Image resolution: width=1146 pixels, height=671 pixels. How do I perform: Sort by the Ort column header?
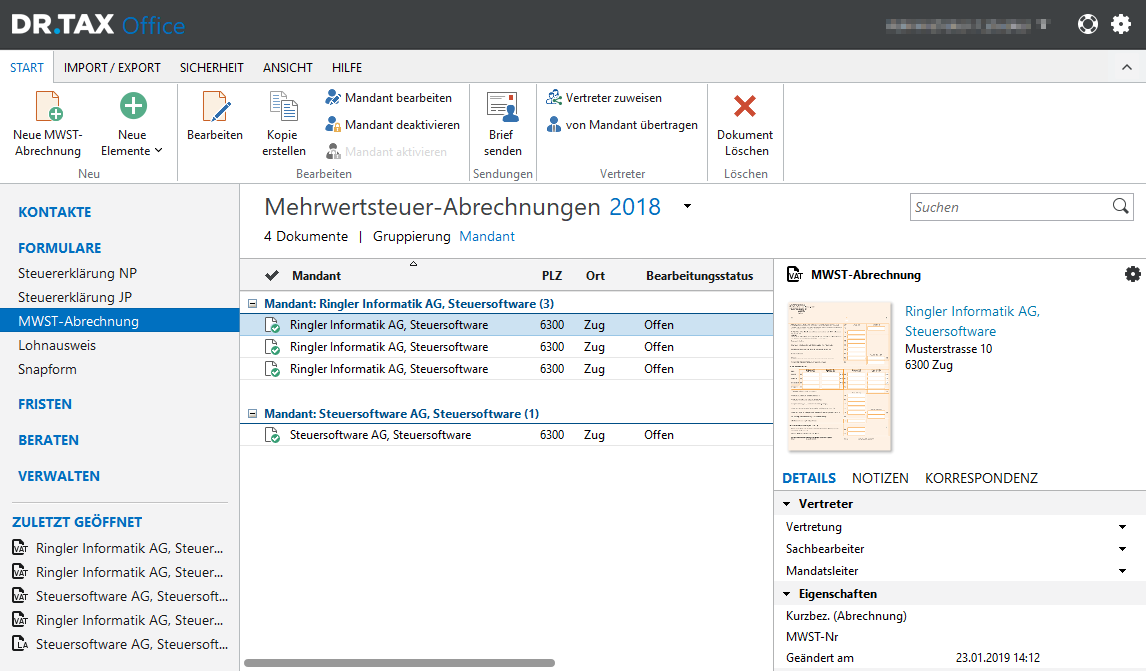pos(595,276)
